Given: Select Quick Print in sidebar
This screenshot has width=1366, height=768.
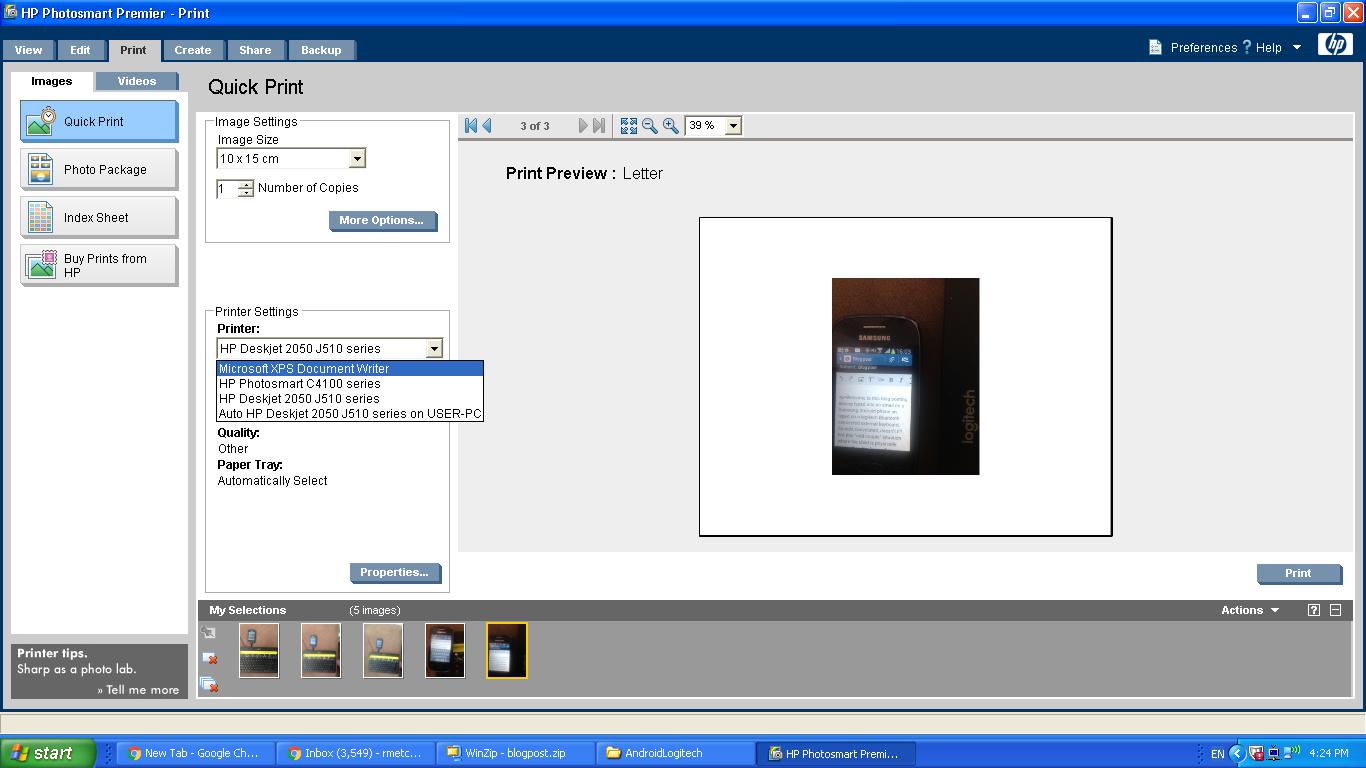Looking at the screenshot, I should [99, 121].
